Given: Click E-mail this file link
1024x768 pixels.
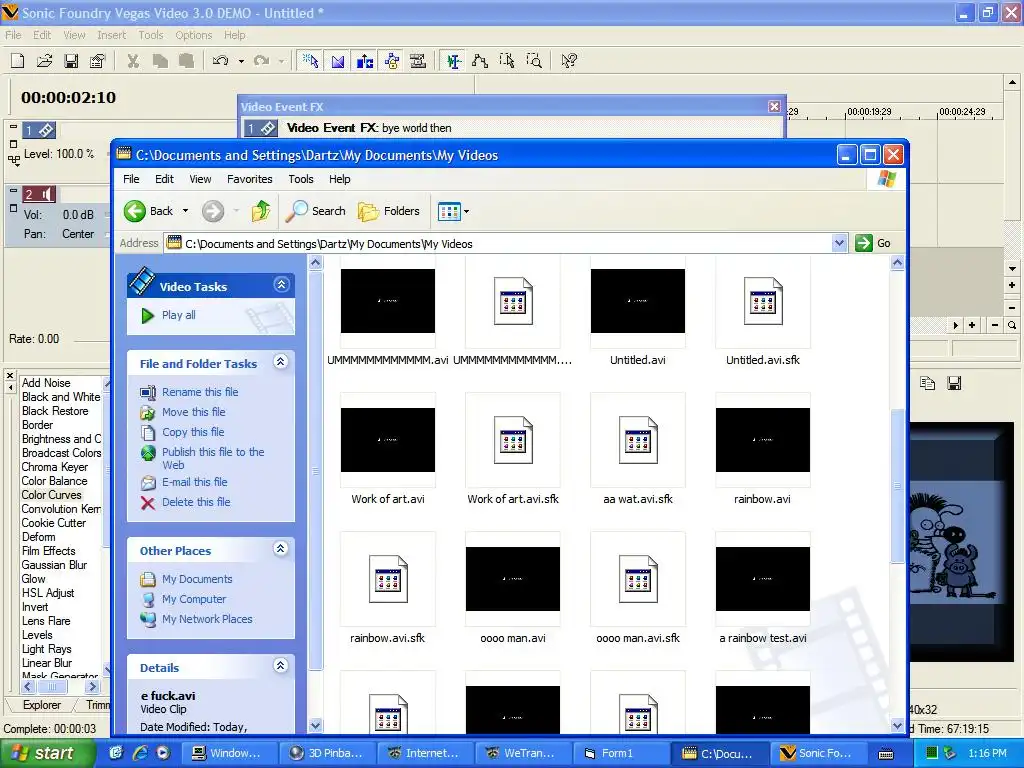Looking at the screenshot, I should (195, 482).
